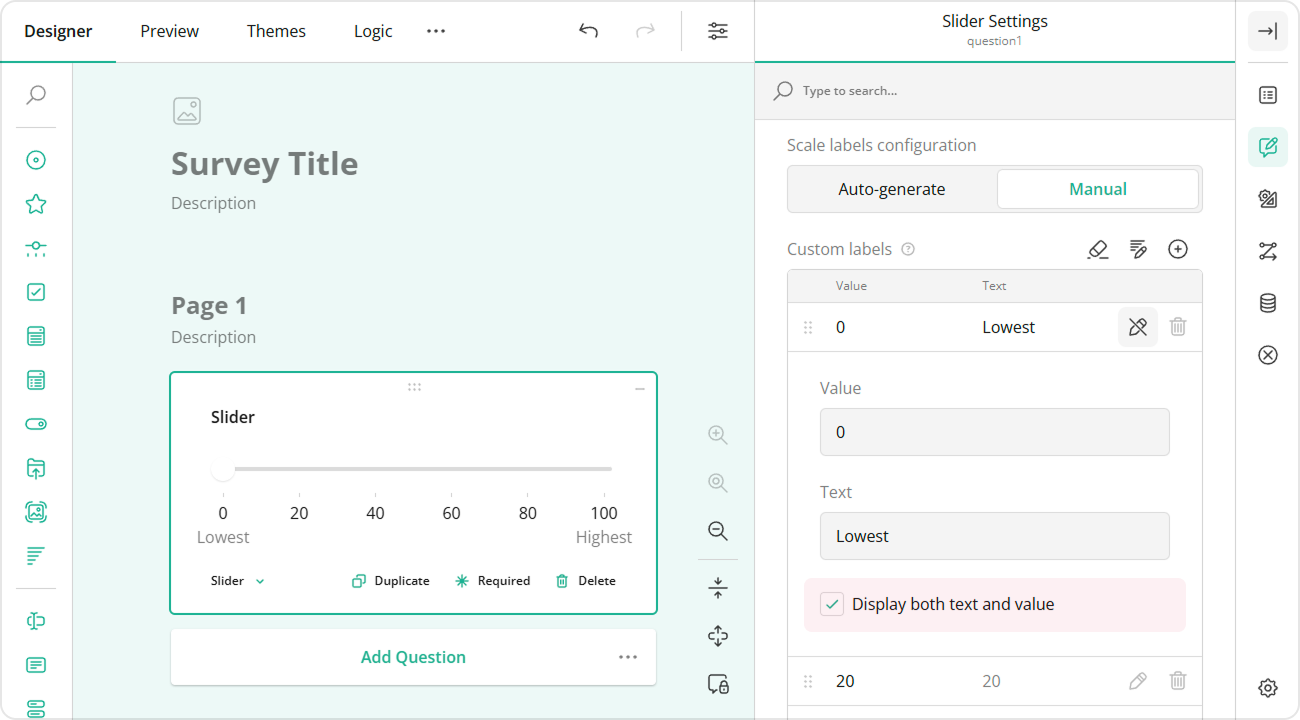Clear all custom labels with the eraser icon
This screenshot has width=1300, height=720.
(1097, 249)
